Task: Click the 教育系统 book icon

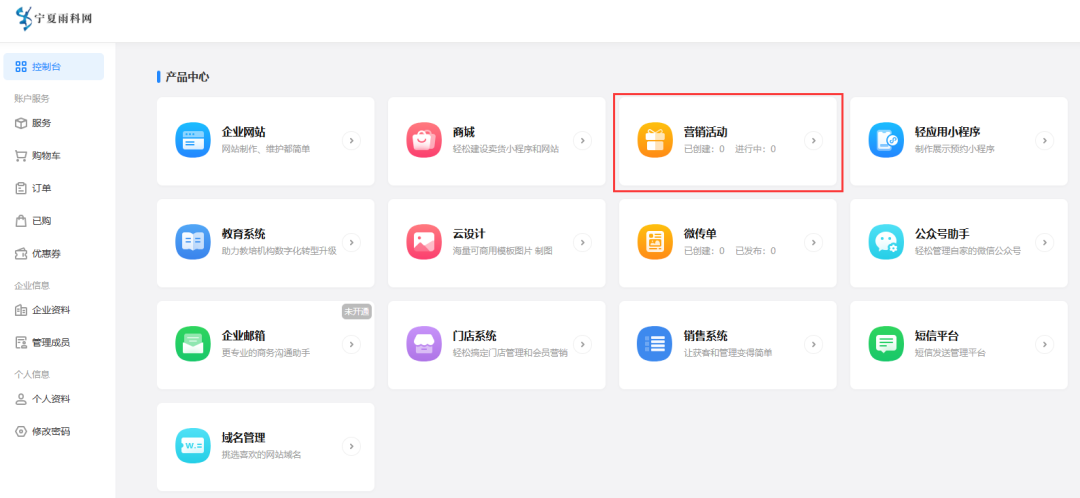Action: tap(193, 242)
